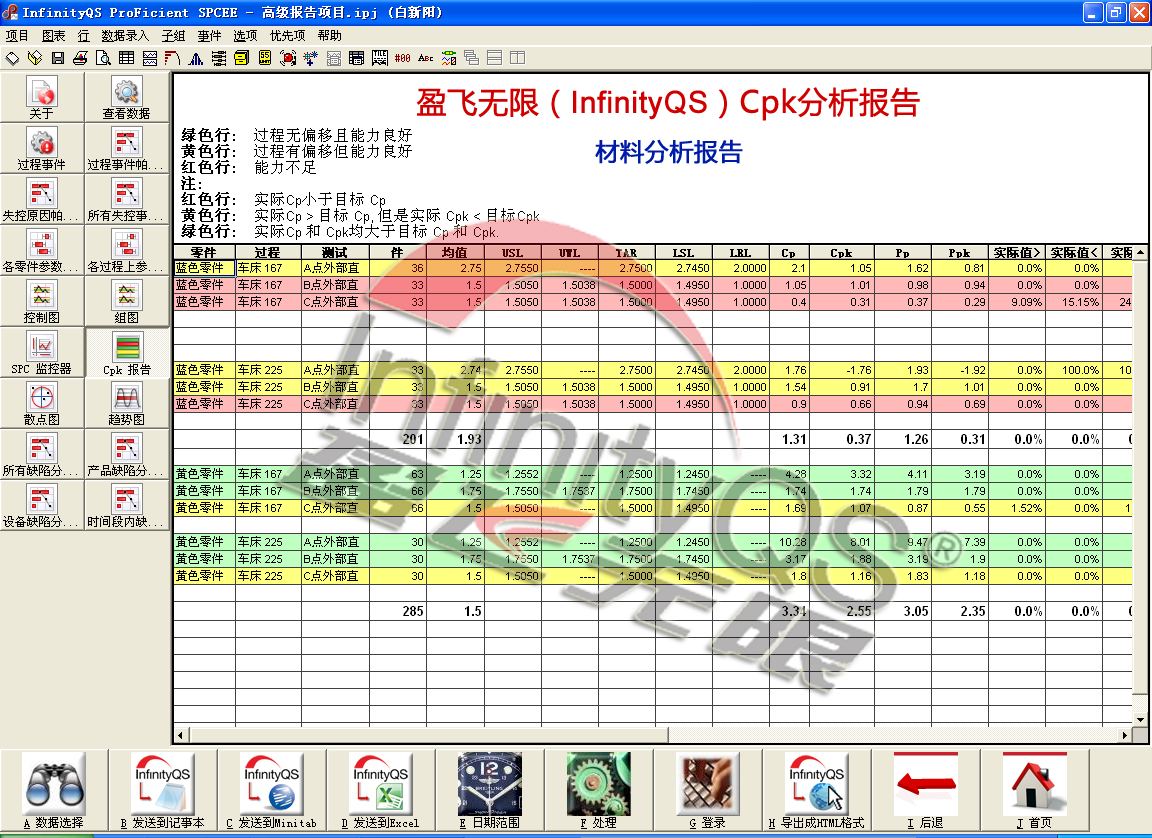Screen dimensions: 1152x838
Task: Click the 285 total count cell
Action: pyautogui.click(x=397, y=611)
